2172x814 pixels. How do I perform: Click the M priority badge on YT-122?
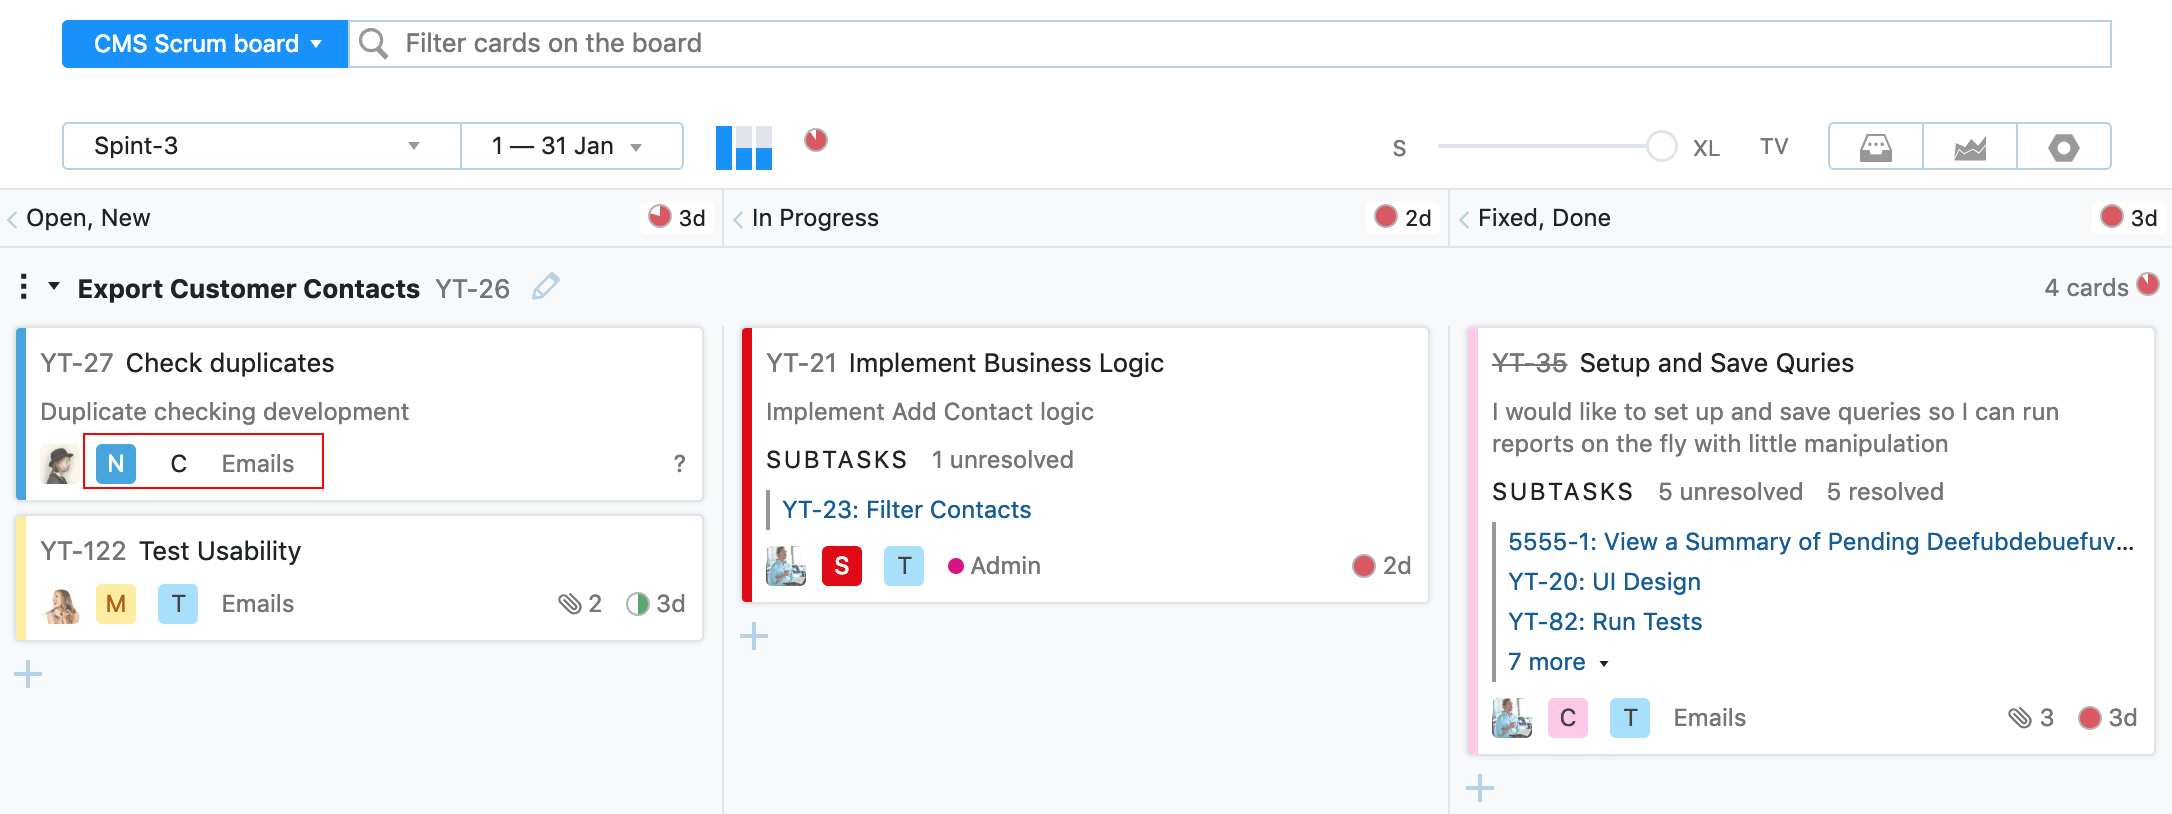pos(116,604)
